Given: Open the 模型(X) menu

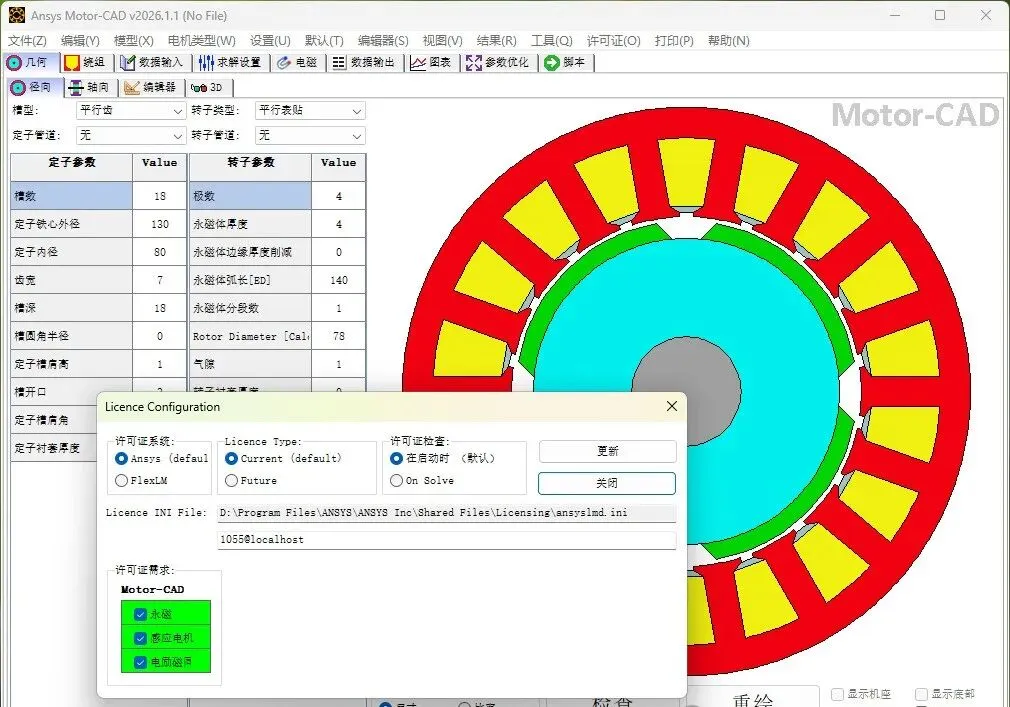Looking at the screenshot, I should coord(134,41).
